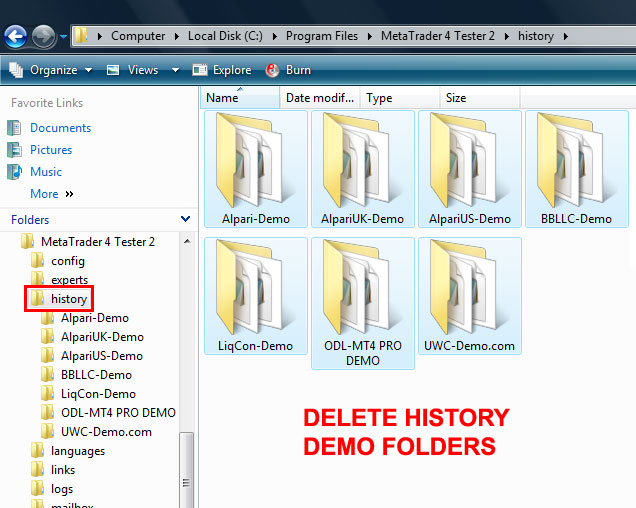Open the Pictures favorite link

(x=51, y=150)
